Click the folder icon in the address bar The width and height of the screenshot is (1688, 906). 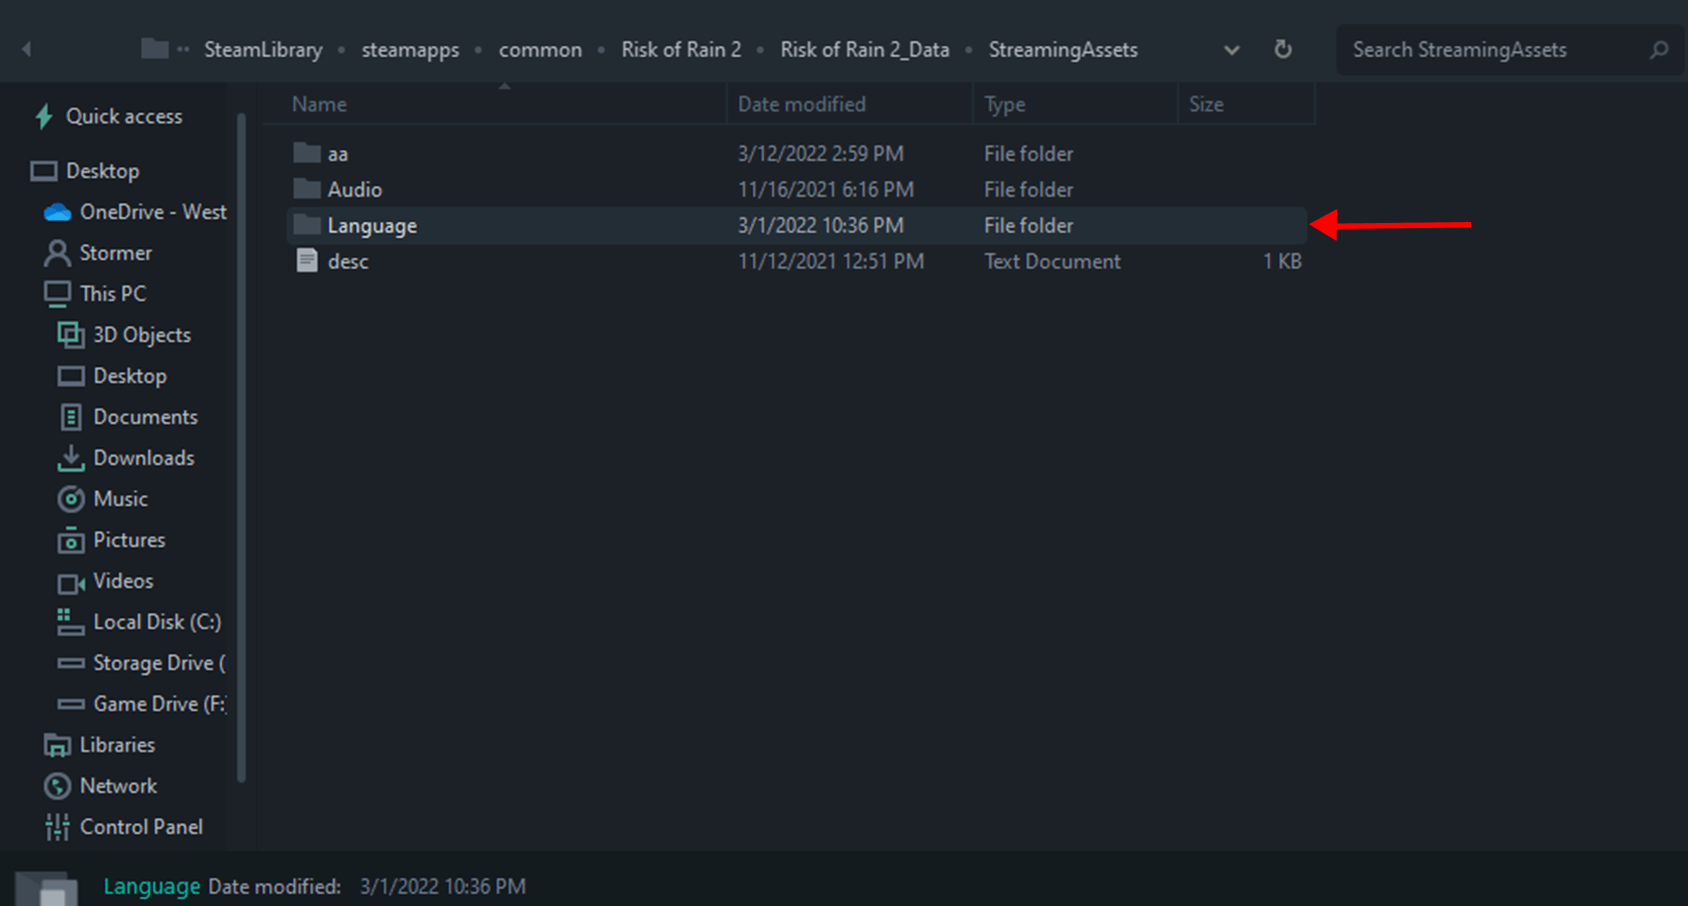[x=155, y=48]
